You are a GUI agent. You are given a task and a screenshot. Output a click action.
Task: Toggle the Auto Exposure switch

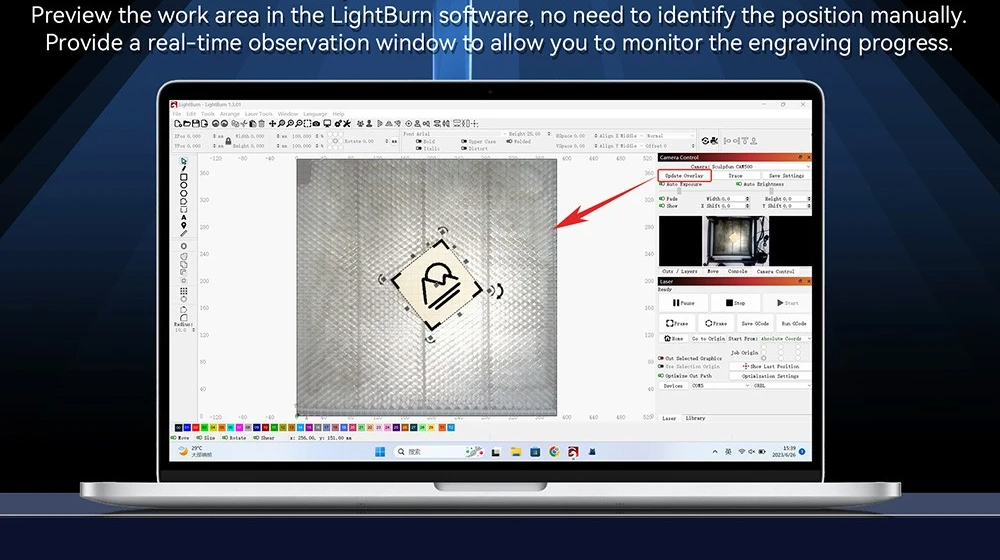coord(662,184)
